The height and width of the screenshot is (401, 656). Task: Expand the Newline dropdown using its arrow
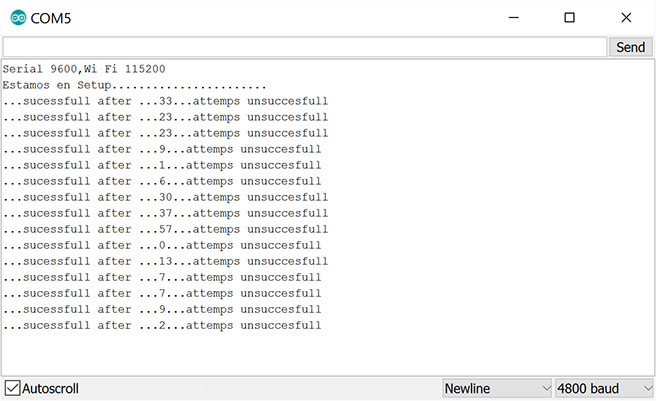point(546,388)
